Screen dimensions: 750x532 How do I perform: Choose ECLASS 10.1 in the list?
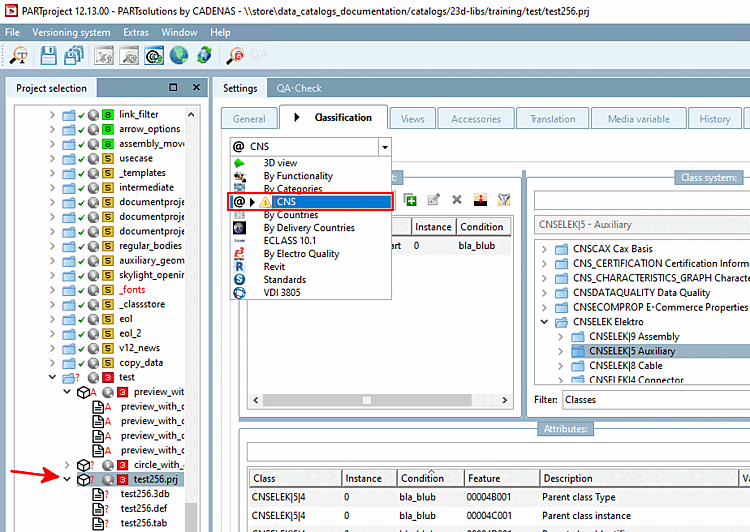coord(290,241)
